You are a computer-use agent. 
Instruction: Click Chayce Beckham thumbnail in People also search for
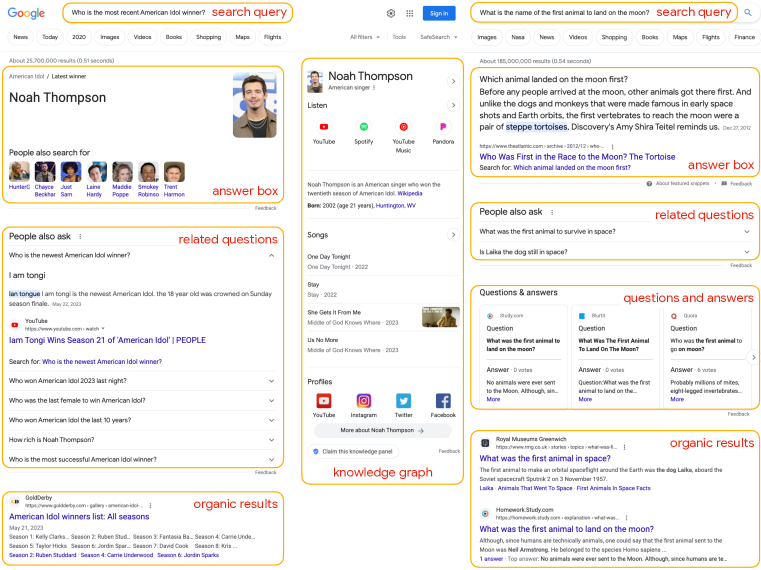pos(45,172)
